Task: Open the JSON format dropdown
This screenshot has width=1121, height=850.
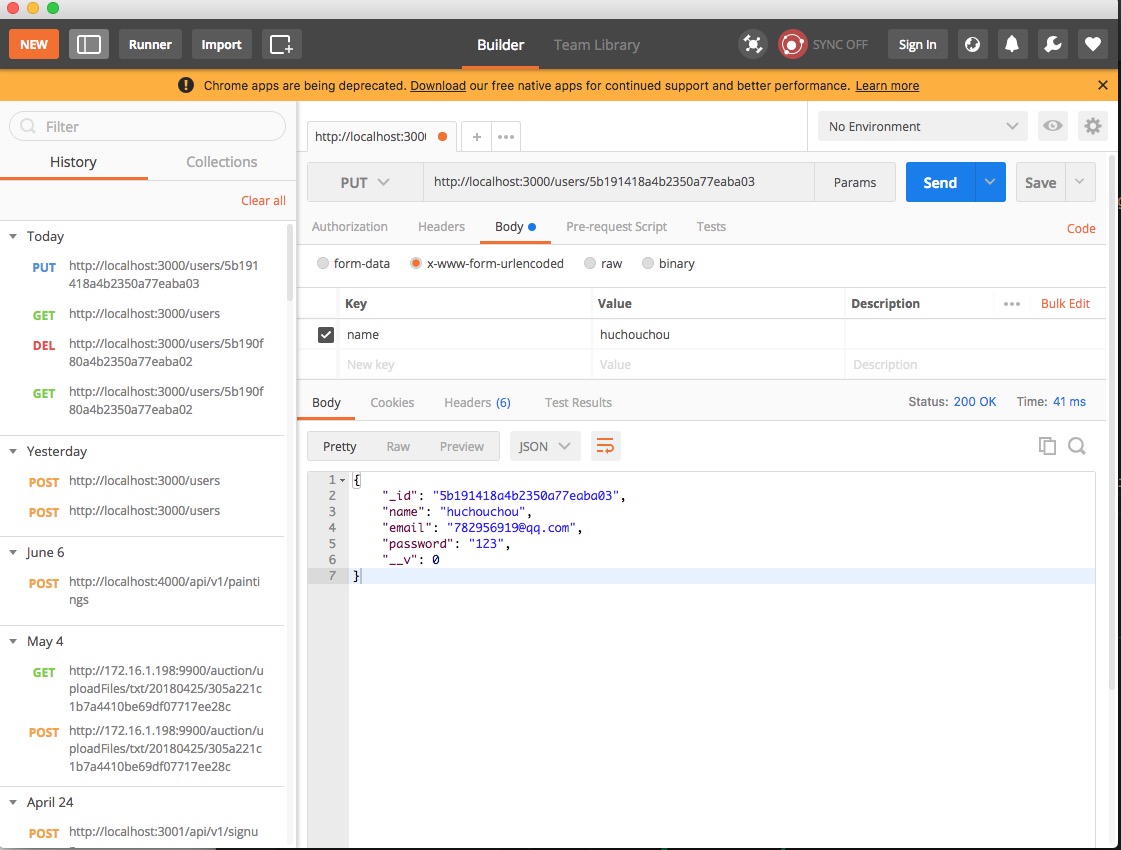Action: (545, 446)
